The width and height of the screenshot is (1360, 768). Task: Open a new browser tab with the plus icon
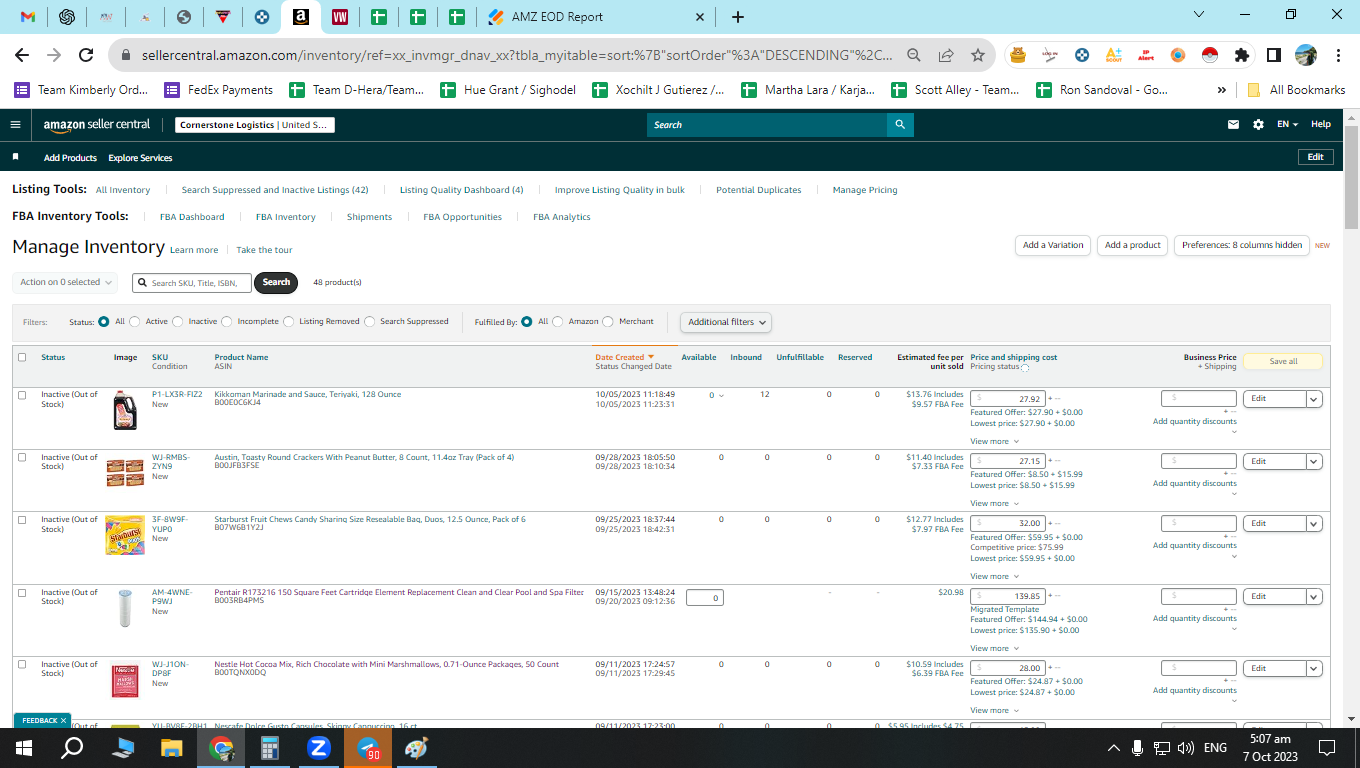click(x=738, y=17)
